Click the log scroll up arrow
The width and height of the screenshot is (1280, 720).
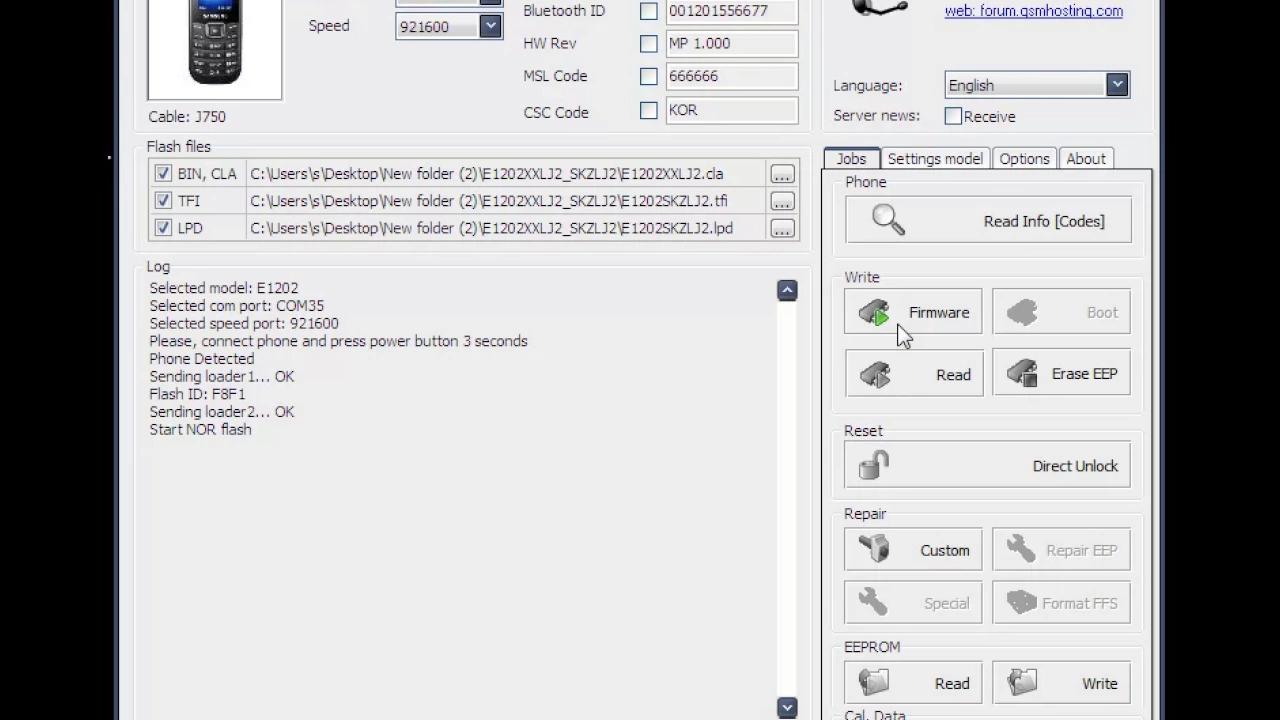[x=787, y=290]
